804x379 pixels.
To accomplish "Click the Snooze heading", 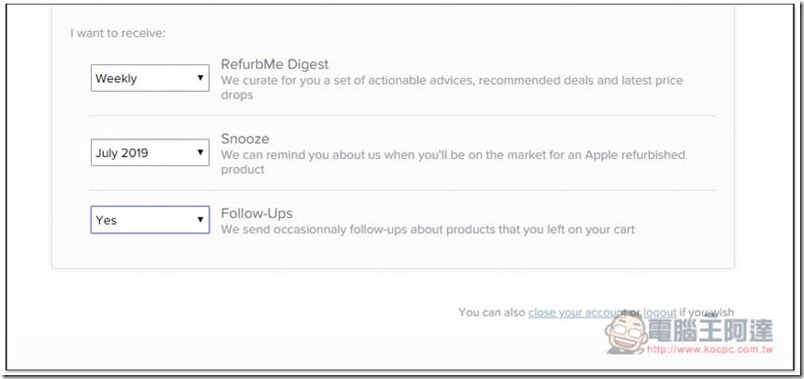I will pyautogui.click(x=245, y=139).
